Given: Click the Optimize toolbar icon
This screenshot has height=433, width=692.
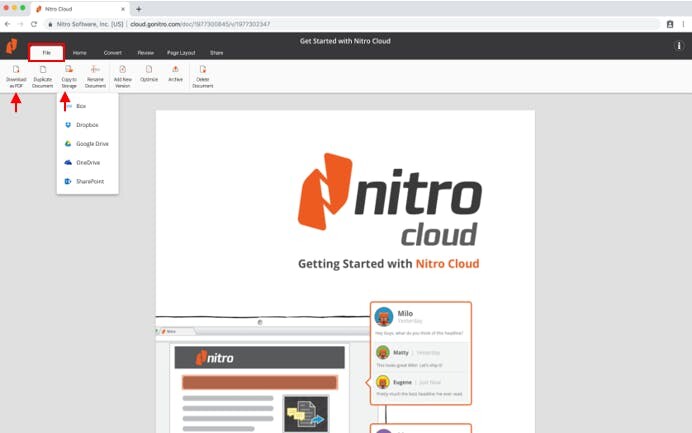Looking at the screenshot, I should point(149,70).
